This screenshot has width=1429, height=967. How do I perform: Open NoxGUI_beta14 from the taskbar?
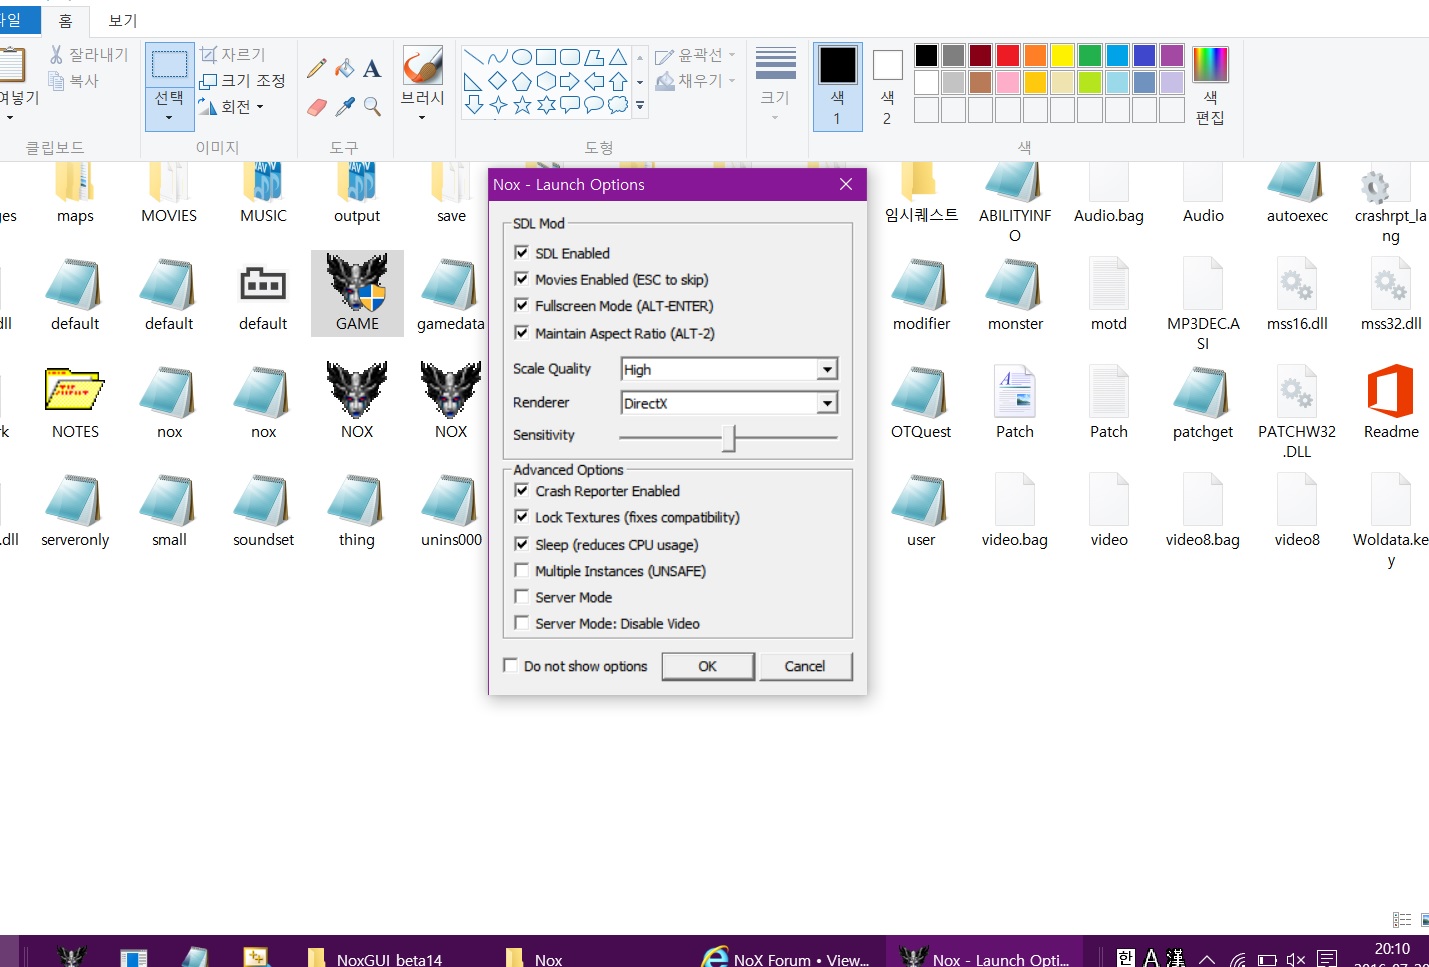coord(376,958)
